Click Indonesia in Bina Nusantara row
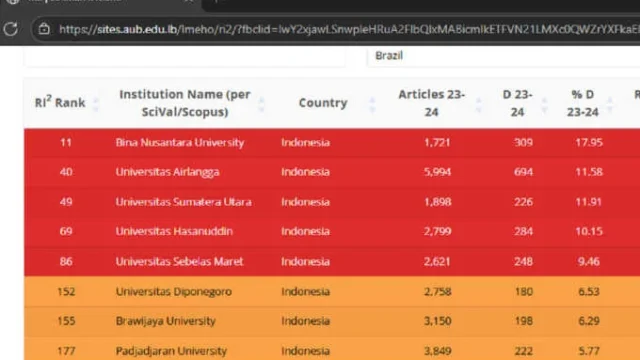This screenshot has width=640, height=360. [x=305, y=142]
